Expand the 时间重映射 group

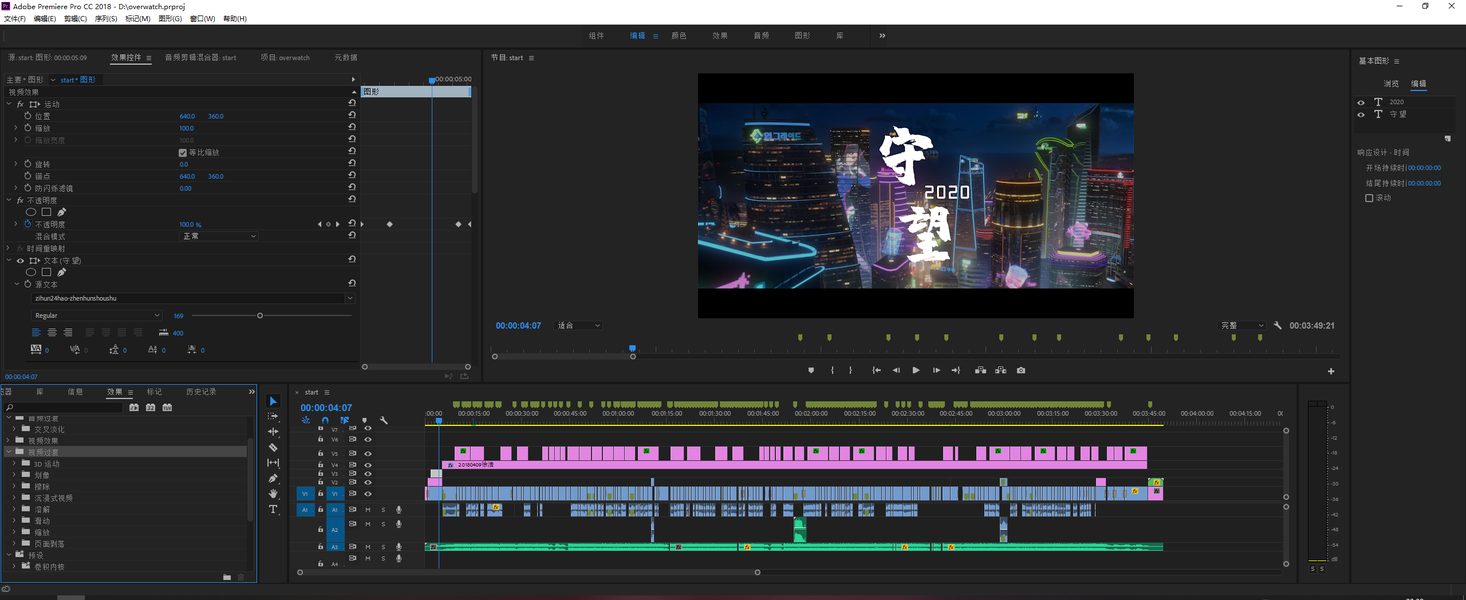point(9,248)
